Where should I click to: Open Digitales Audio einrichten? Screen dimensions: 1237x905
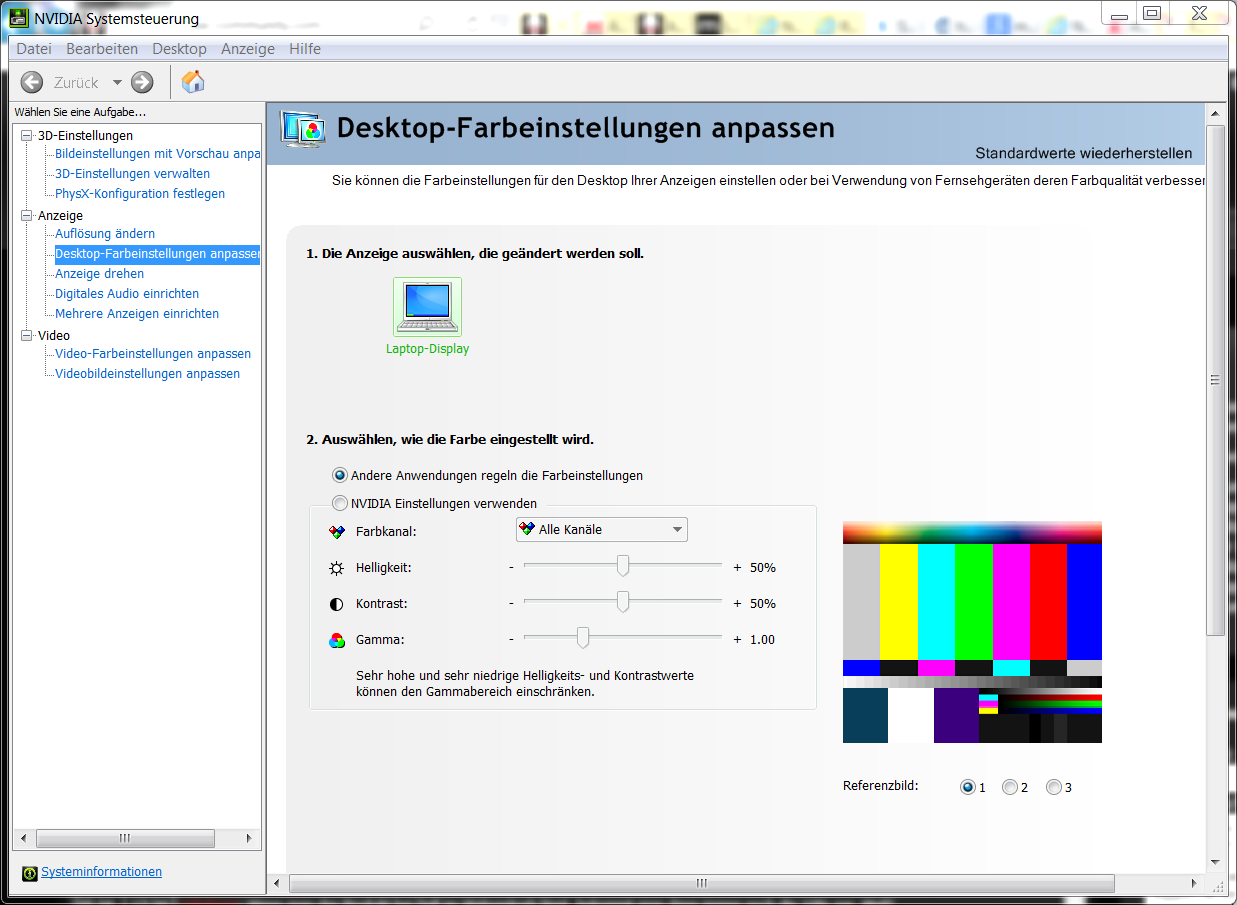coord(127,294)
